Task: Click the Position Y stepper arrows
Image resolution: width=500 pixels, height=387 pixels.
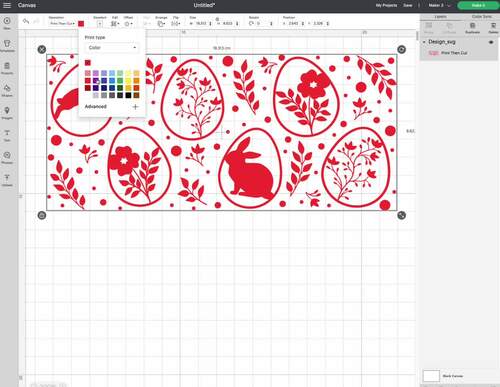Action: [x=328, y=24]
